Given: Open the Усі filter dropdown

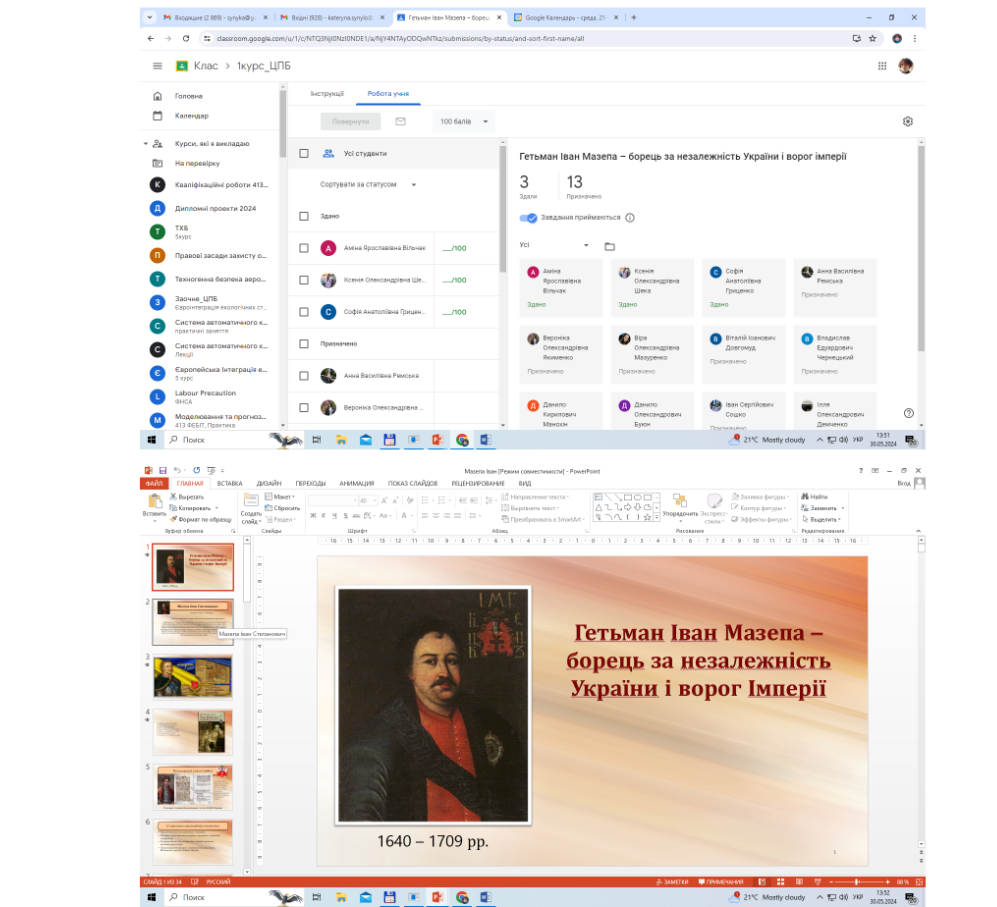Looking at the screenshot, I should [x=554, y=246].
